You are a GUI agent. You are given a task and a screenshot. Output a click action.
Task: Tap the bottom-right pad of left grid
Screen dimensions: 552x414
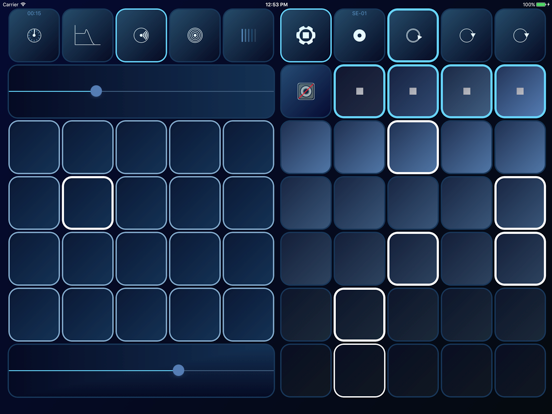248,315
